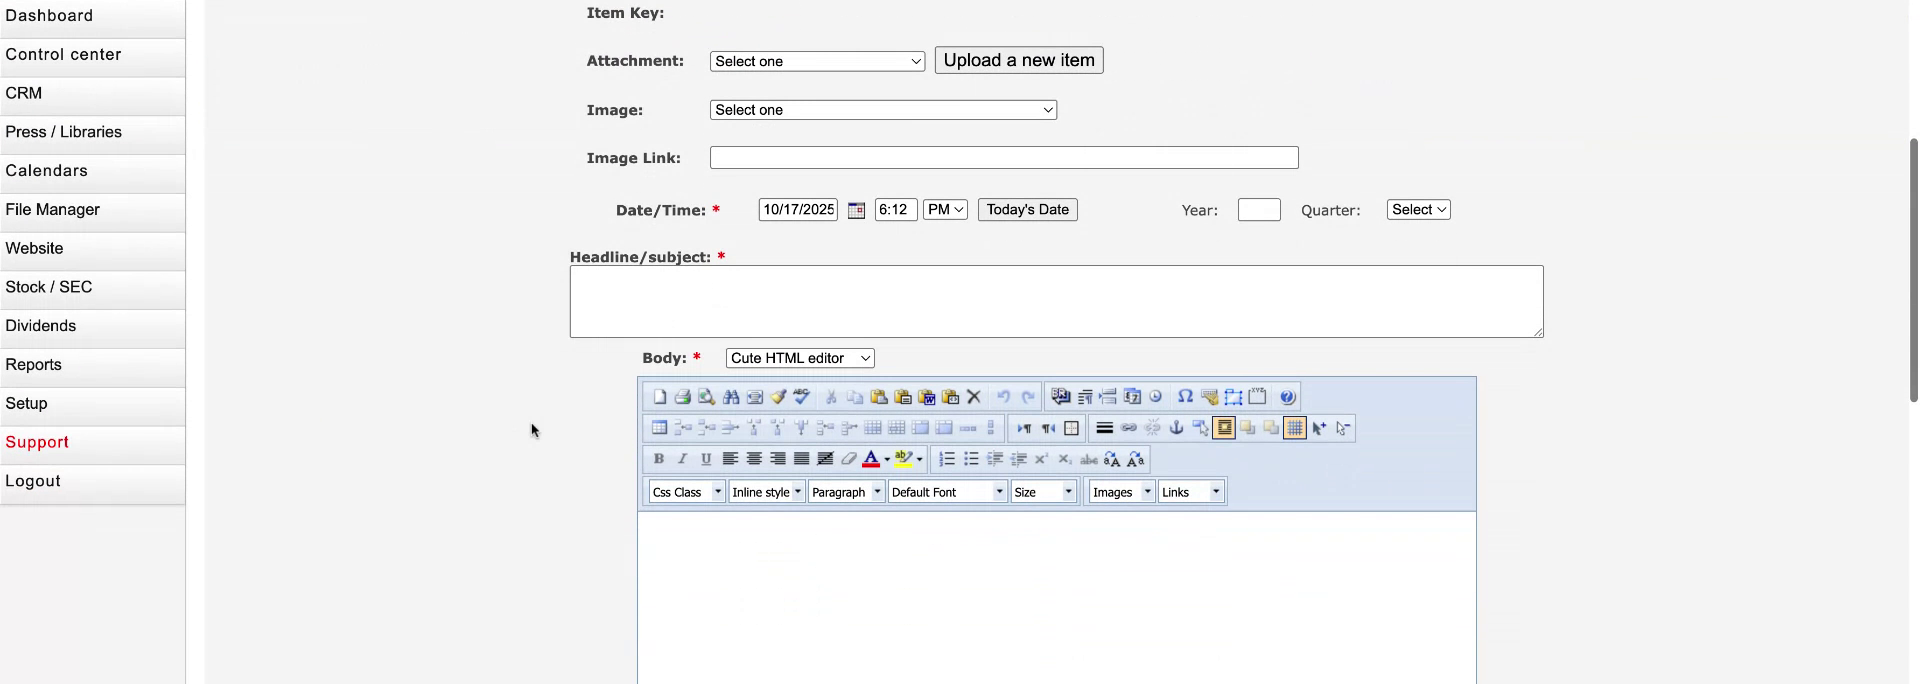The image size is (1920, 684).
Task: Click the Headline/subject text area
Action: 1056,301
